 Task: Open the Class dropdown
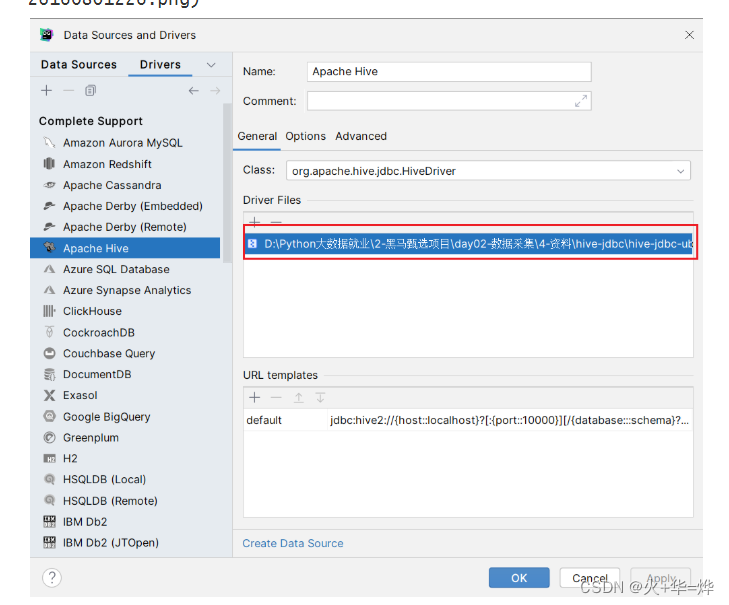point(681,171)
